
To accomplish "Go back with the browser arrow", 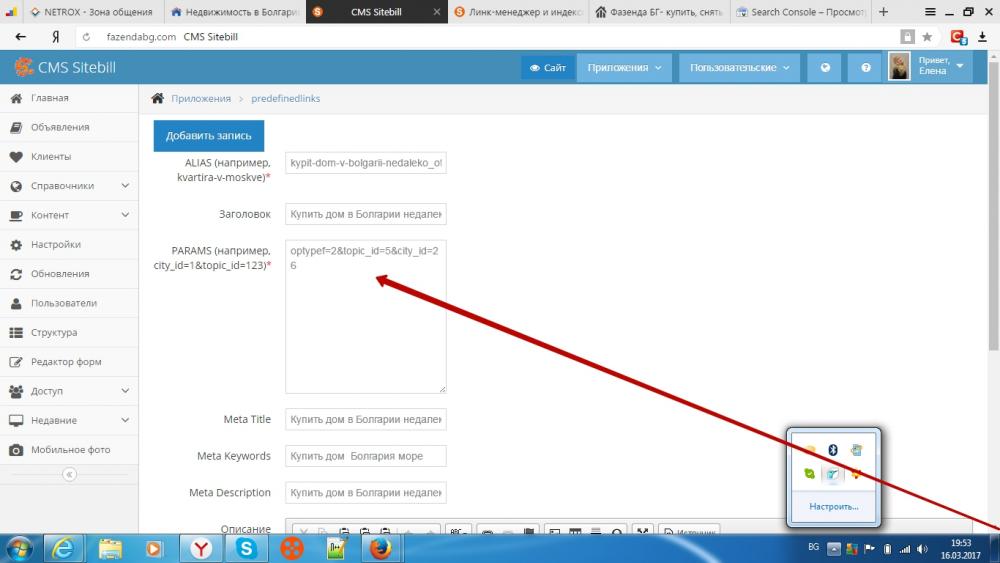I will pos(20,37).
